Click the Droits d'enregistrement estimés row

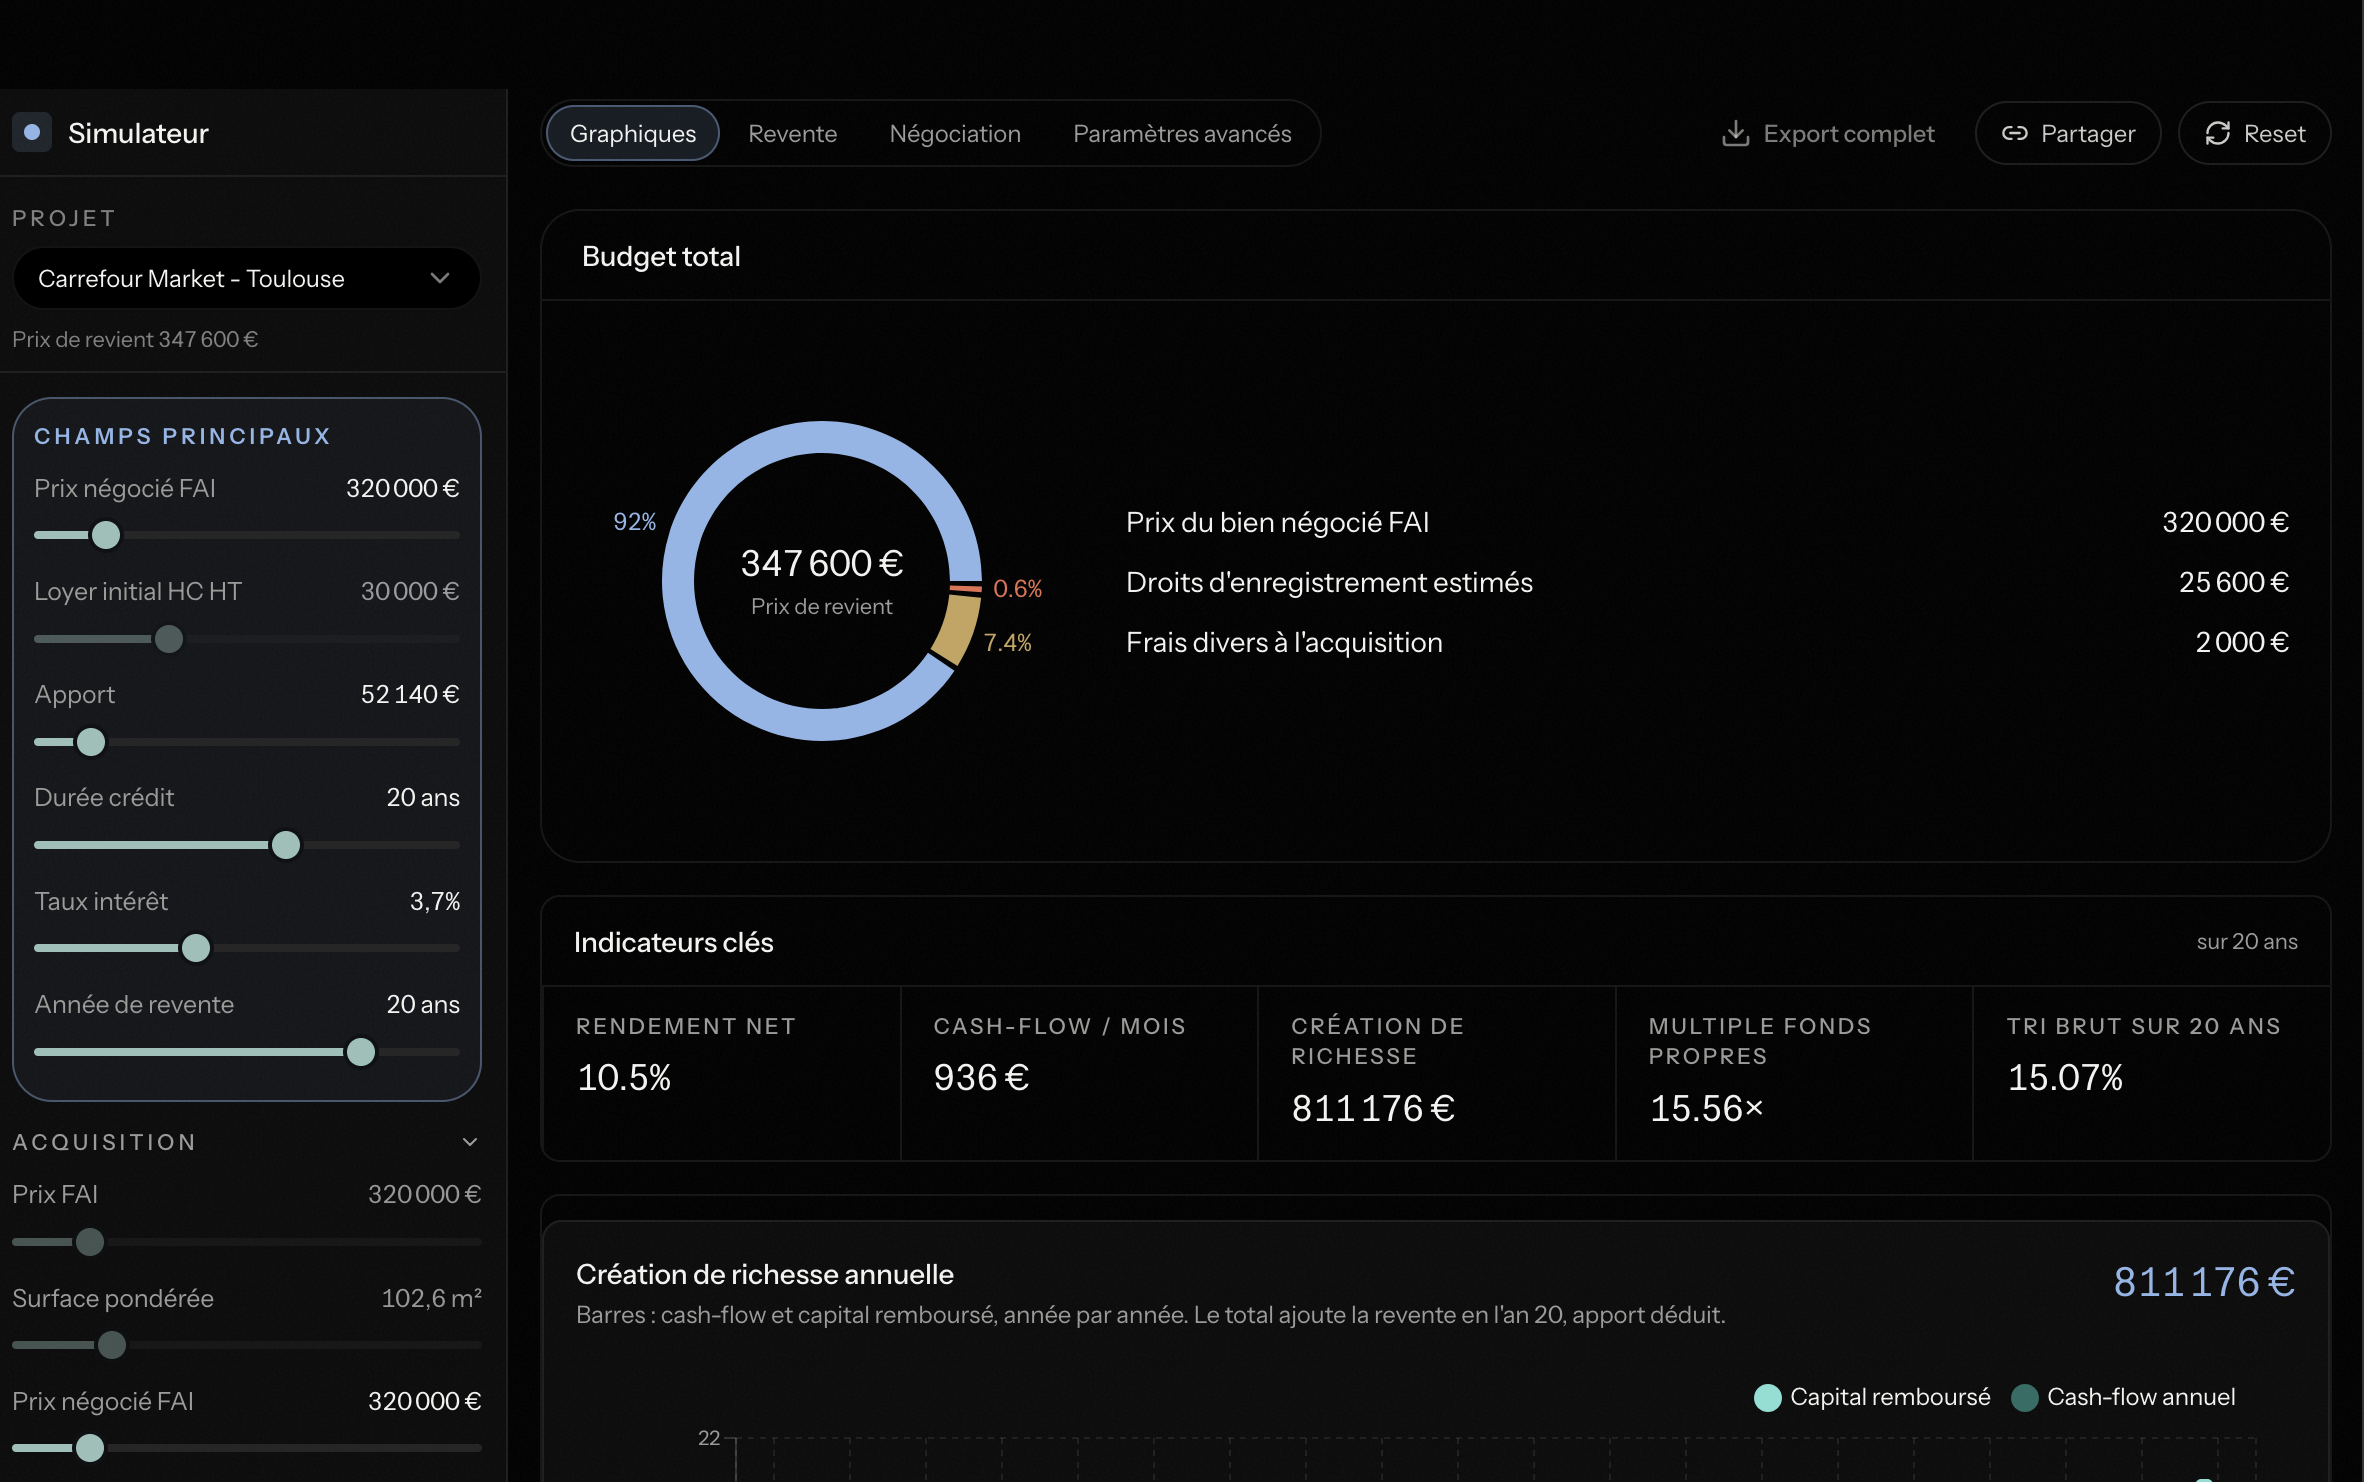[x=1707, y=582]
